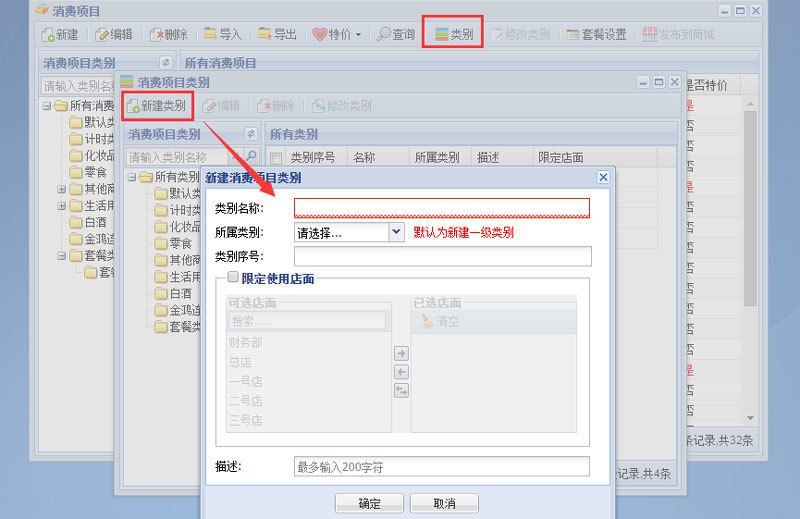Minimize the 消费项目 main window

724,11
